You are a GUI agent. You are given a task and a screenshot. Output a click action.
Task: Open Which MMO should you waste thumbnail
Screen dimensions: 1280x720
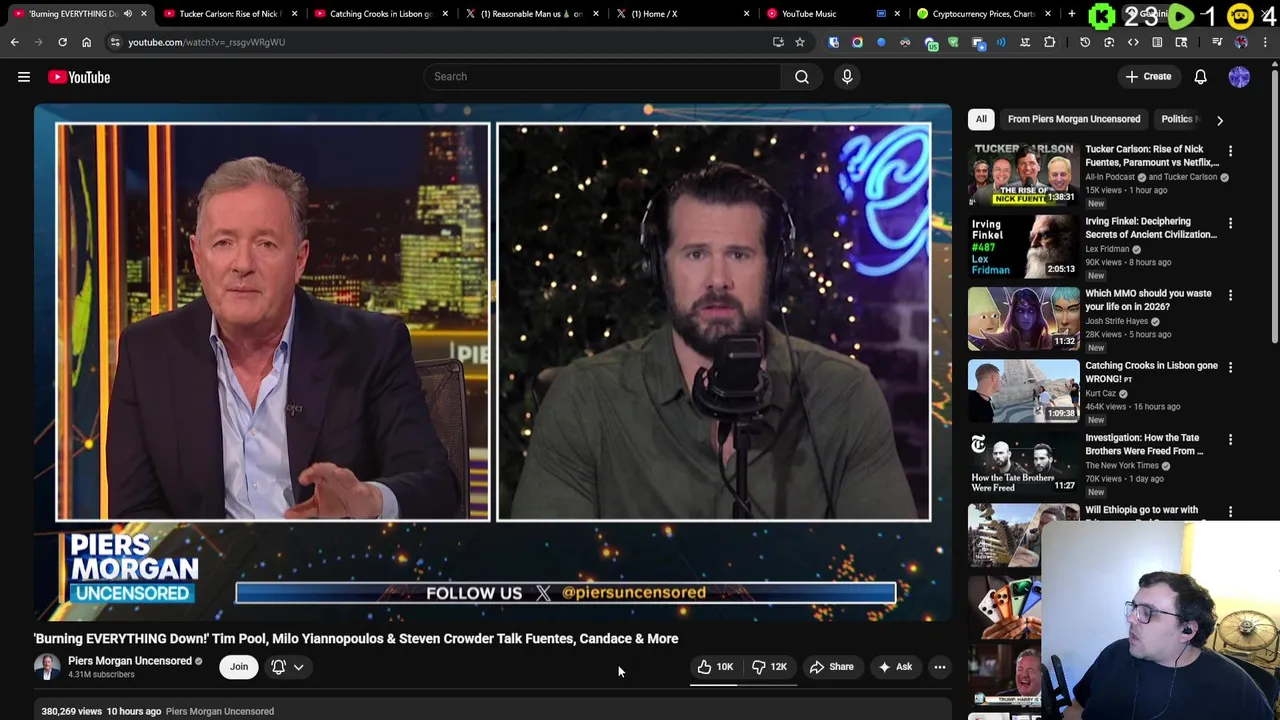(1023, 318)
